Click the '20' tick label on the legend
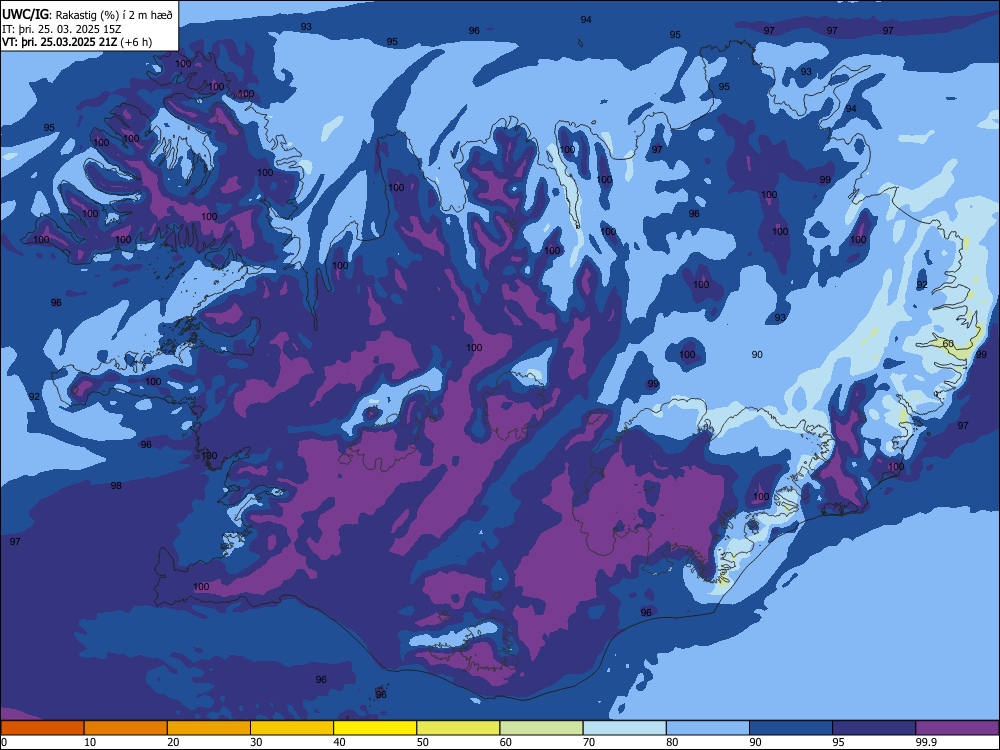1000x750 pixels. pos(173,742)
